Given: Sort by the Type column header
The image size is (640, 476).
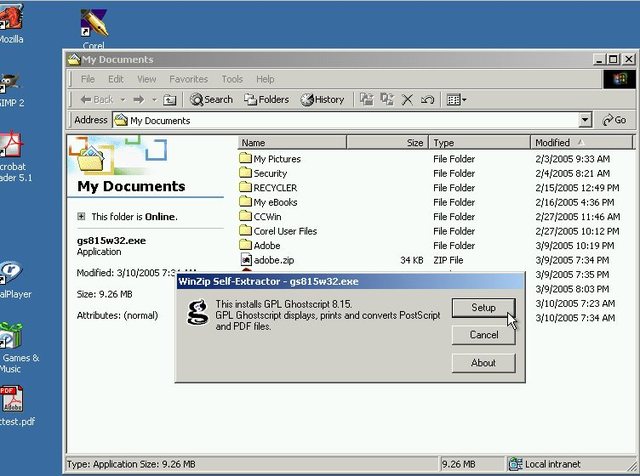Looking at the screenshot, I should tap(479, 142).
